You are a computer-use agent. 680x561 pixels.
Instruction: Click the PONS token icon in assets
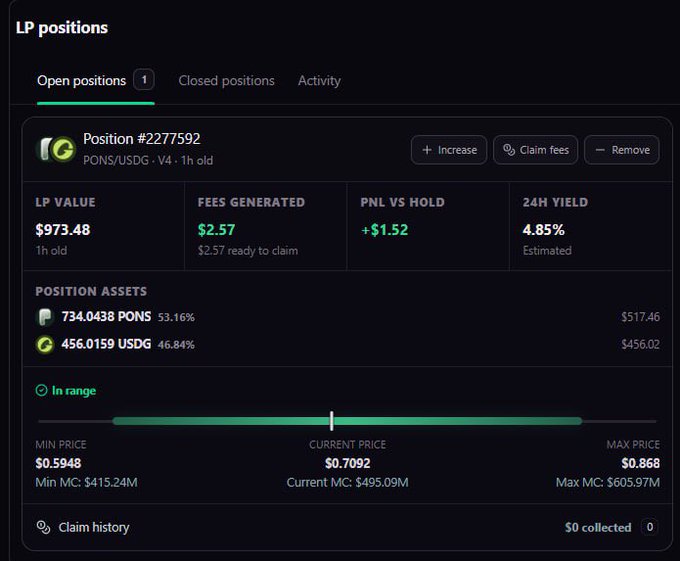45,317
